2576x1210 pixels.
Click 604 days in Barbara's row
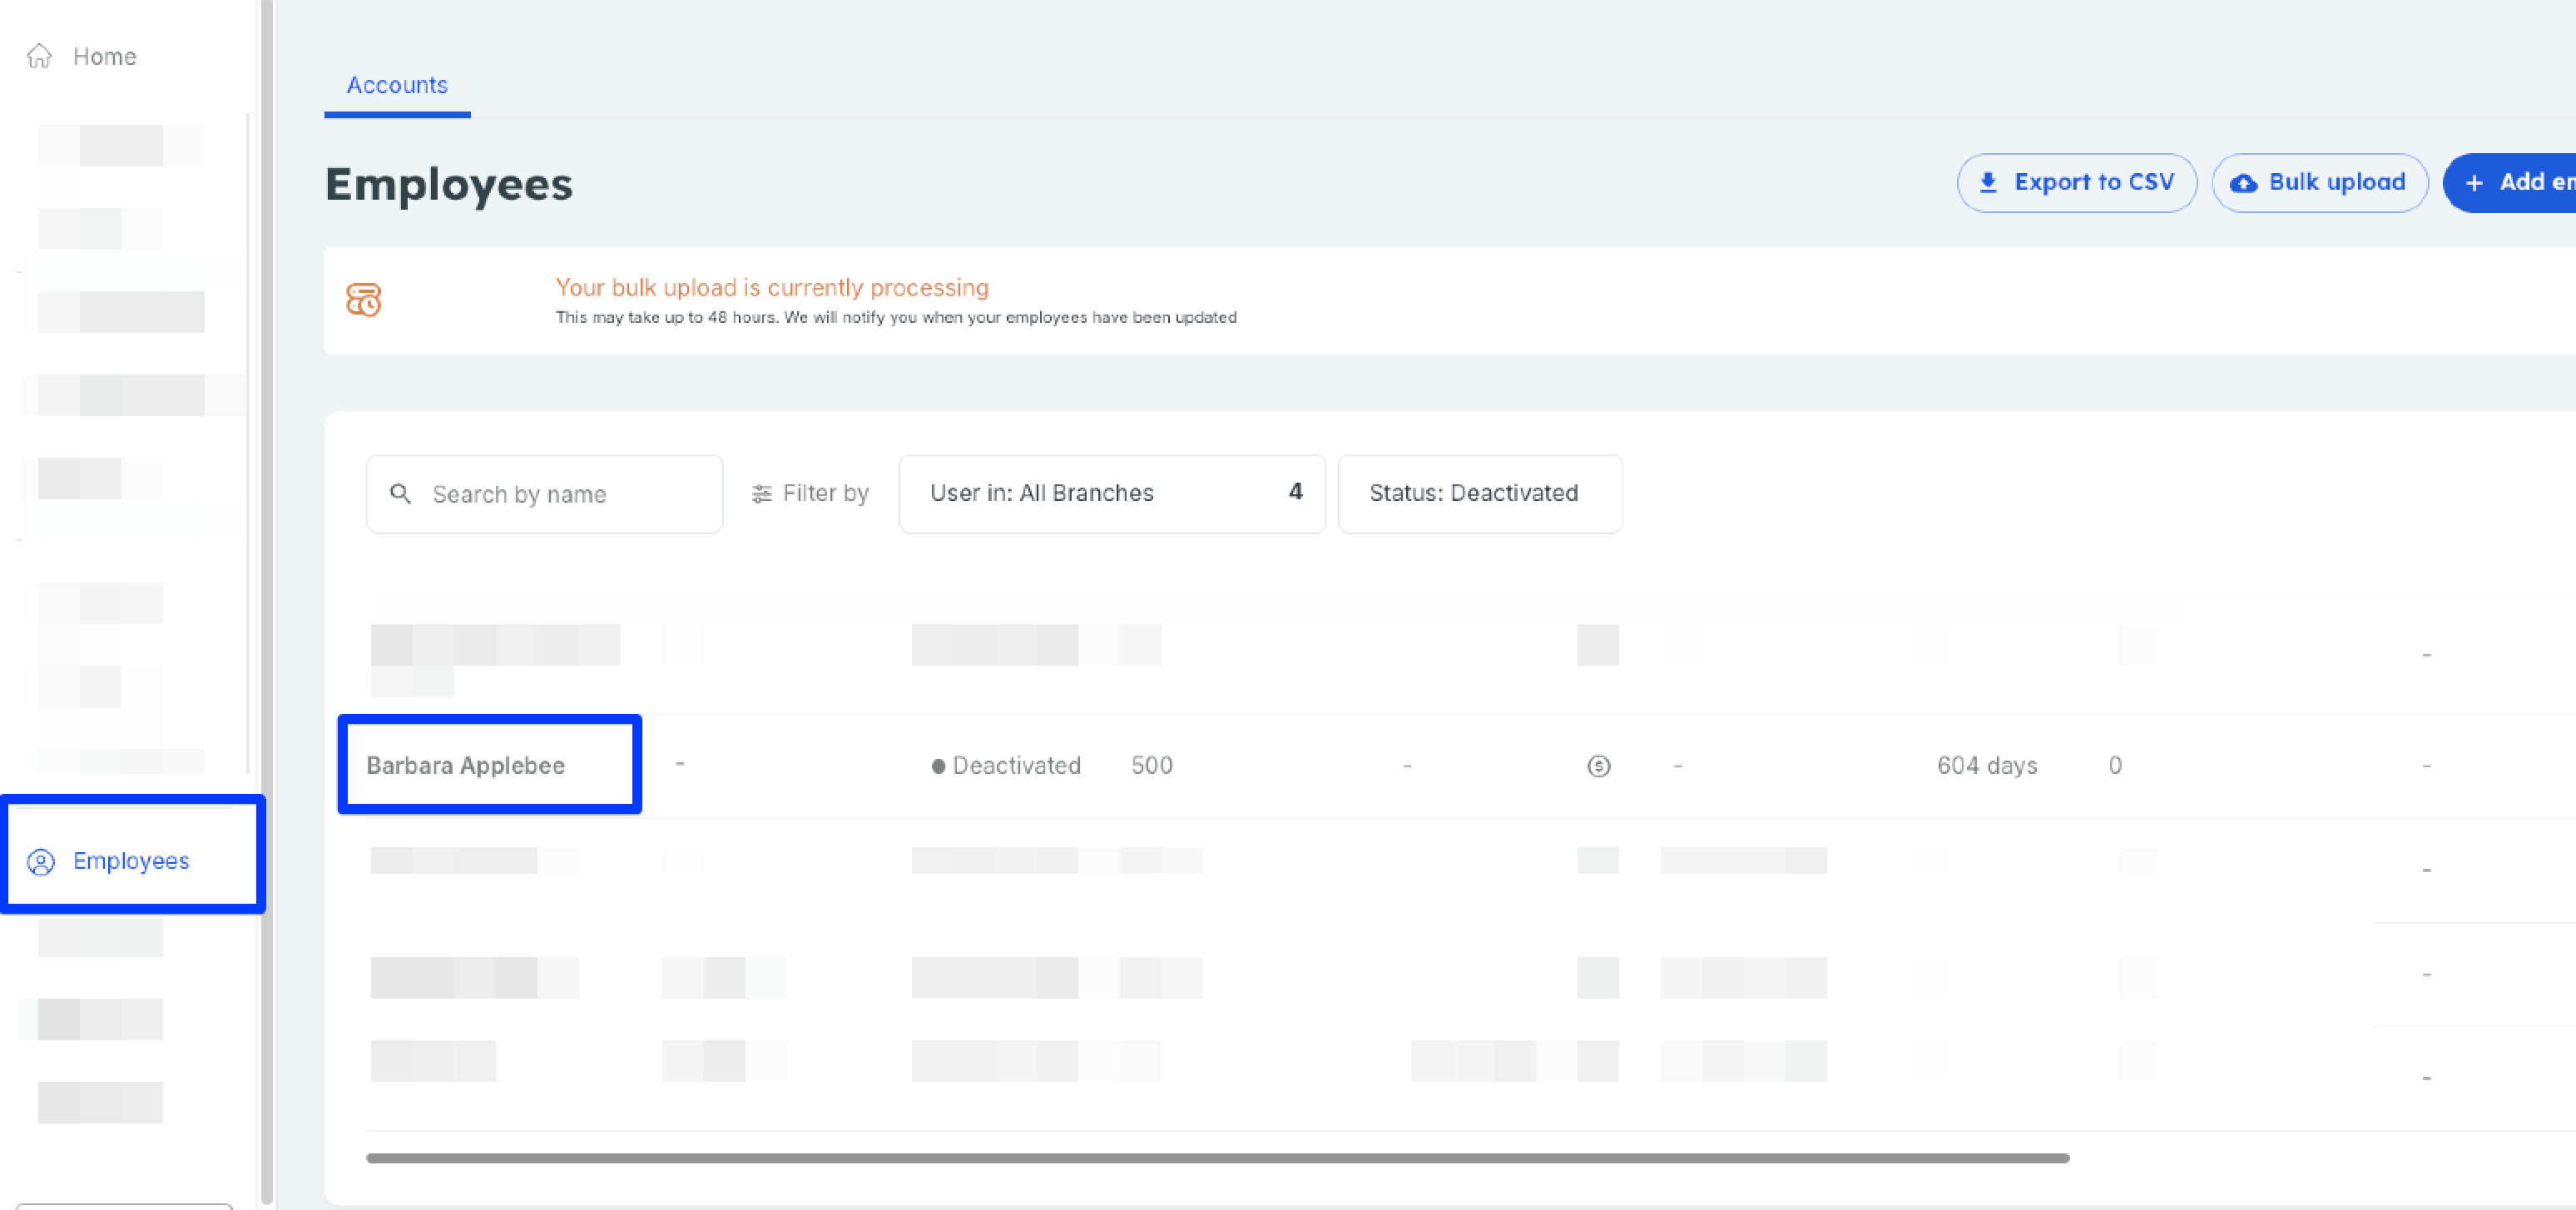pos(1987,766)
